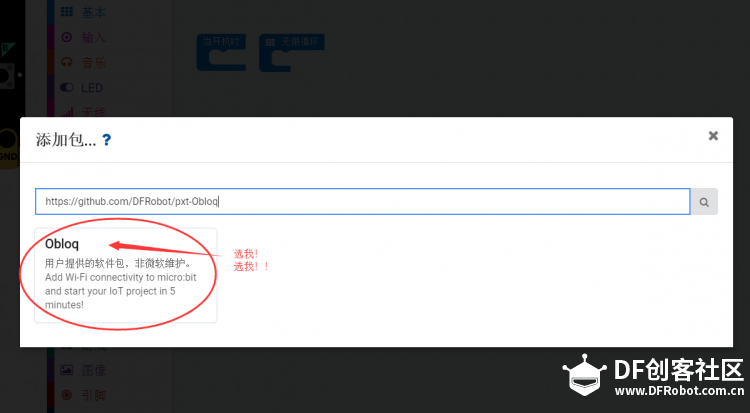Viewport: 750px width, 413px height.
Task: Click the LED toggle icon
Action: click(x=66, y=88)
